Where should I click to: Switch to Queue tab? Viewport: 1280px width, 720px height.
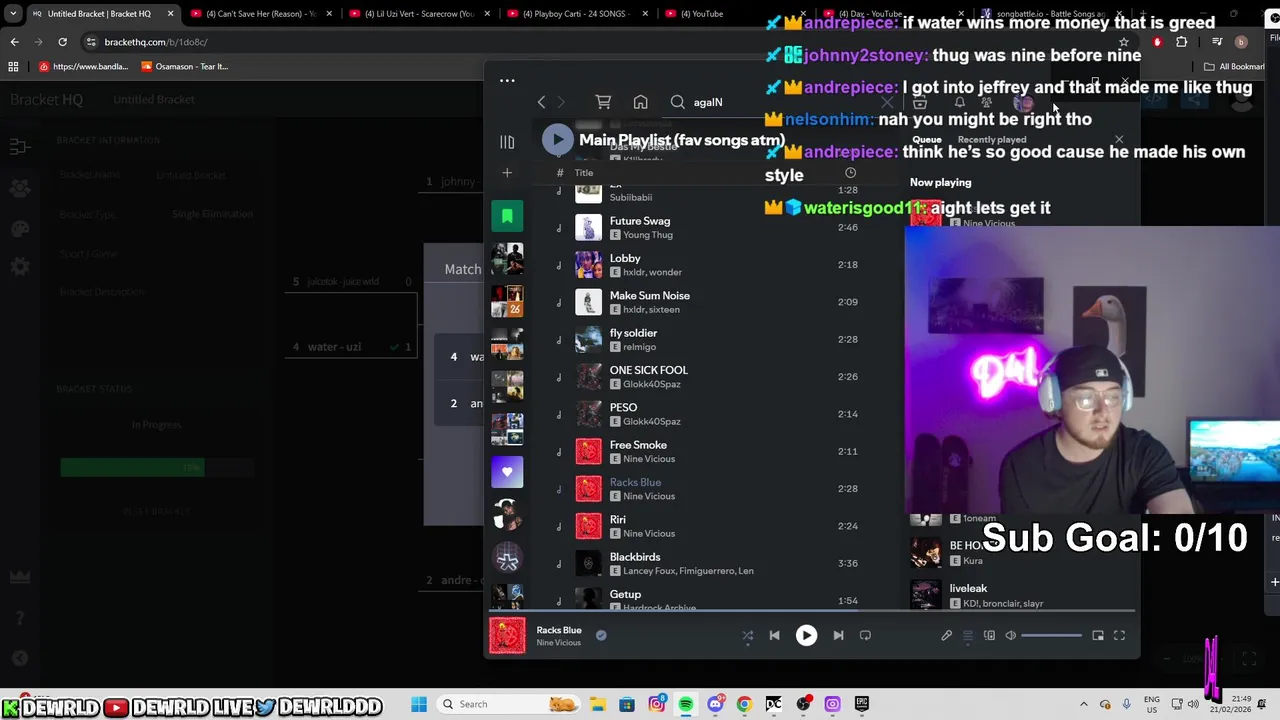coord(927,140)
